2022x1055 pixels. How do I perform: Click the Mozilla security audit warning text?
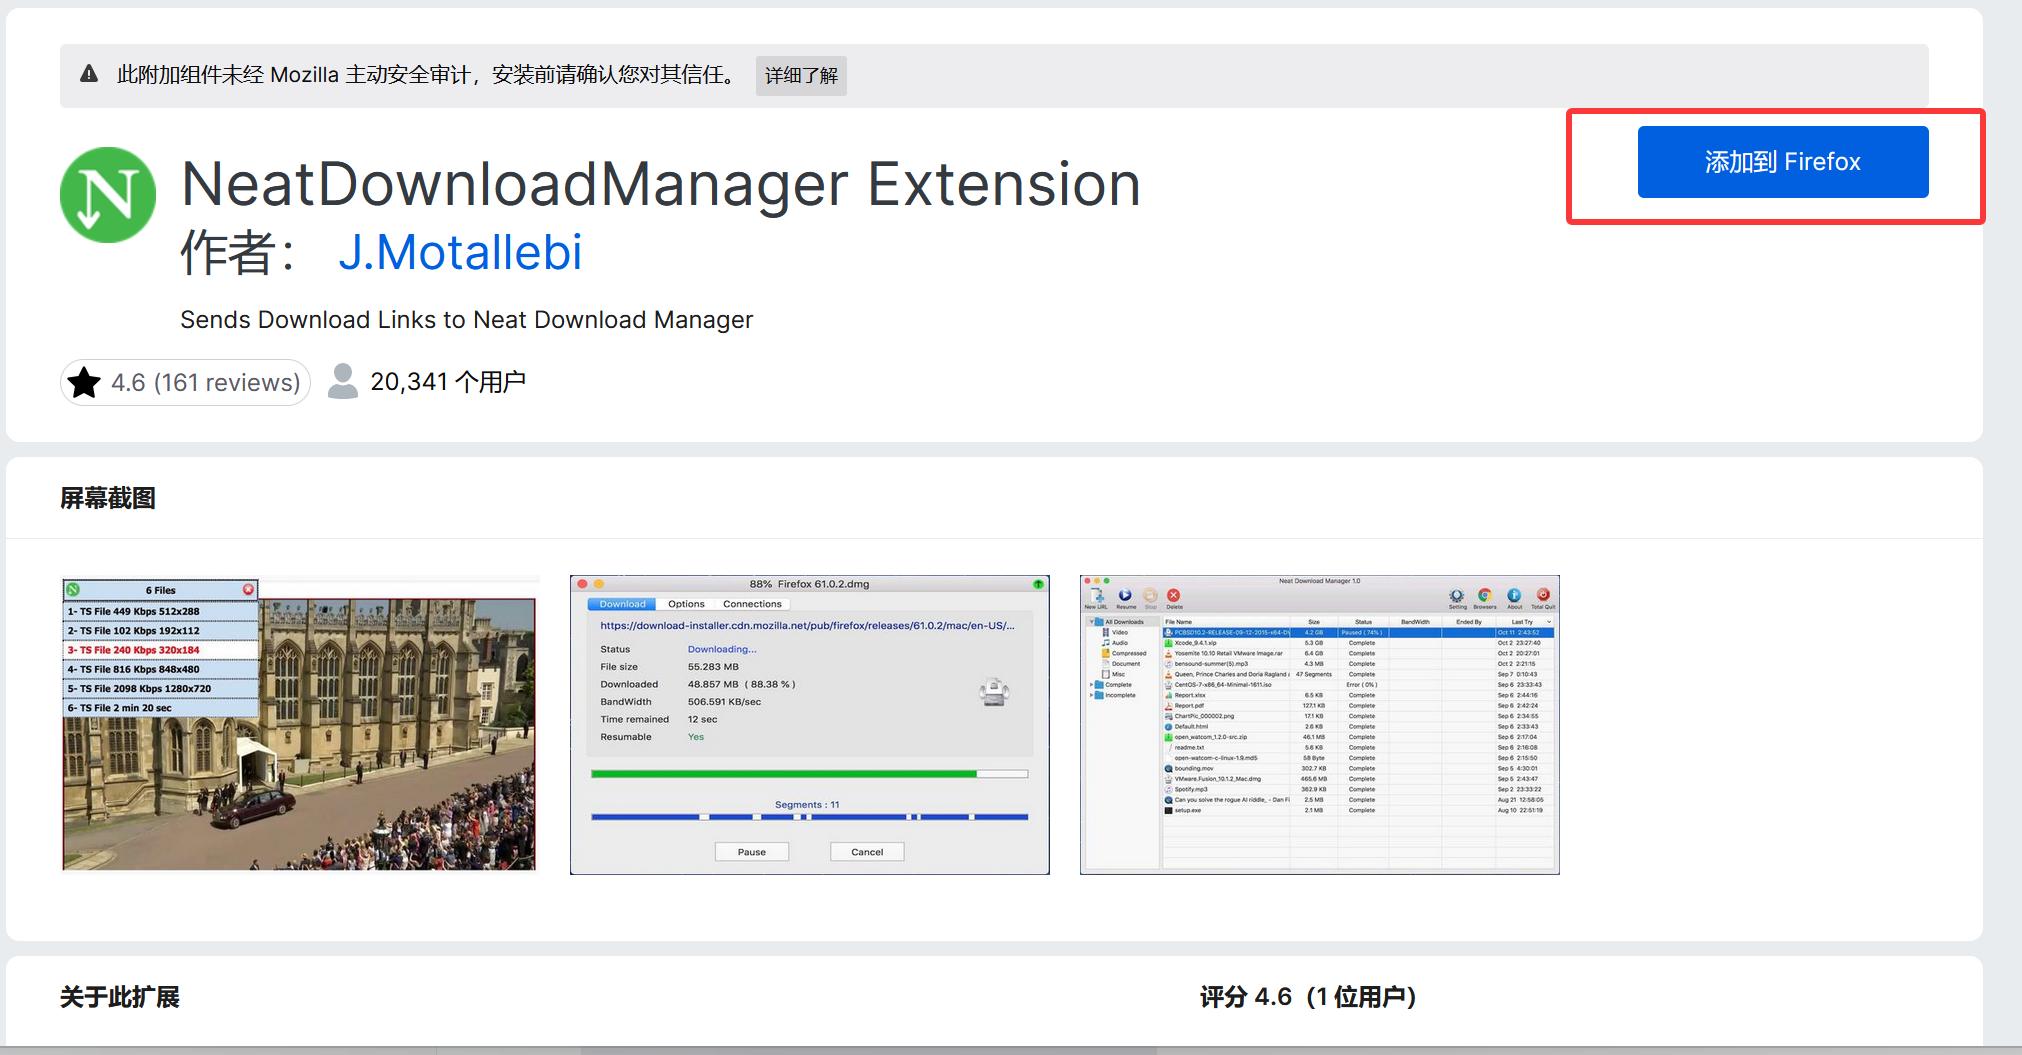(428, 75)
